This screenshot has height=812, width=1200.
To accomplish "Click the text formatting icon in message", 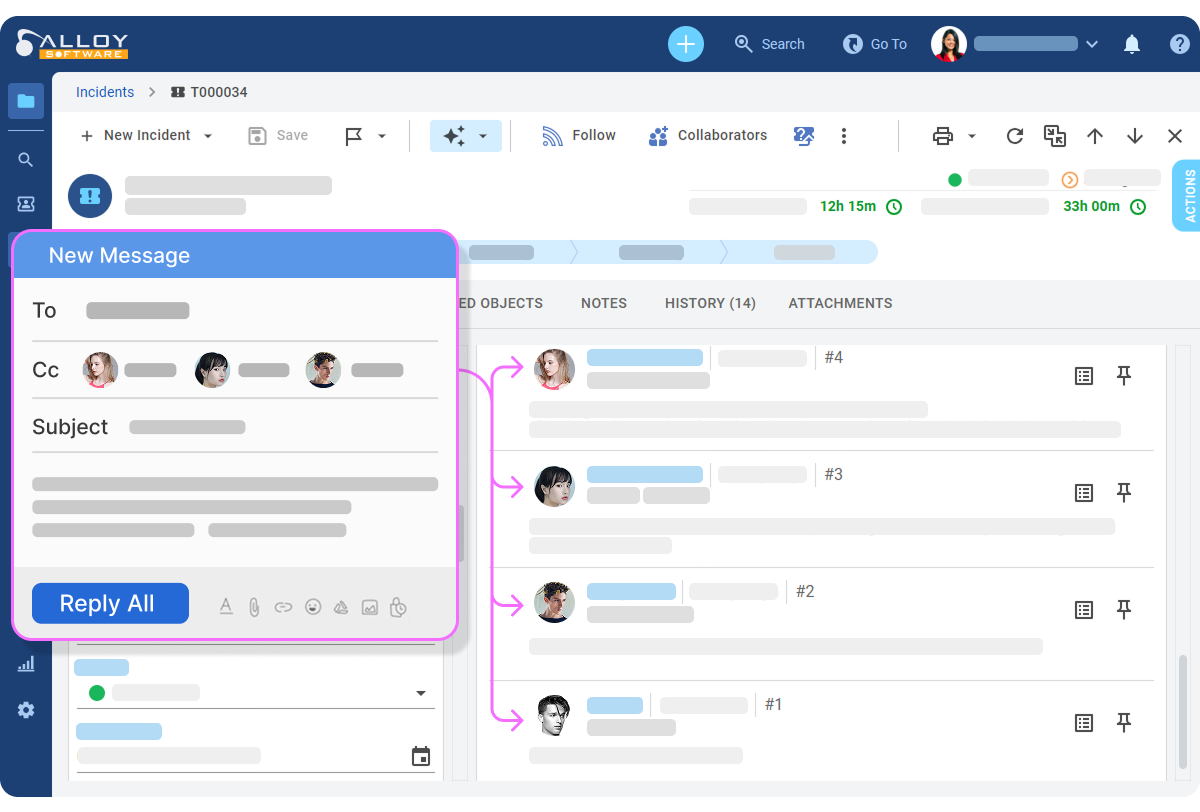I will 226,606.
